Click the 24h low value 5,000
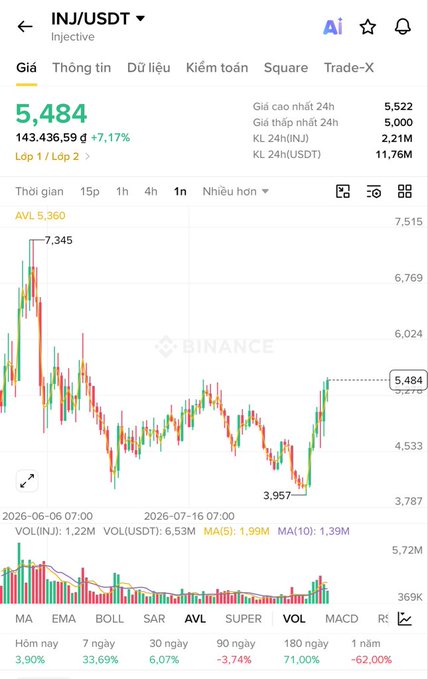The image size is (428, 679). click(x=398, y=123)
